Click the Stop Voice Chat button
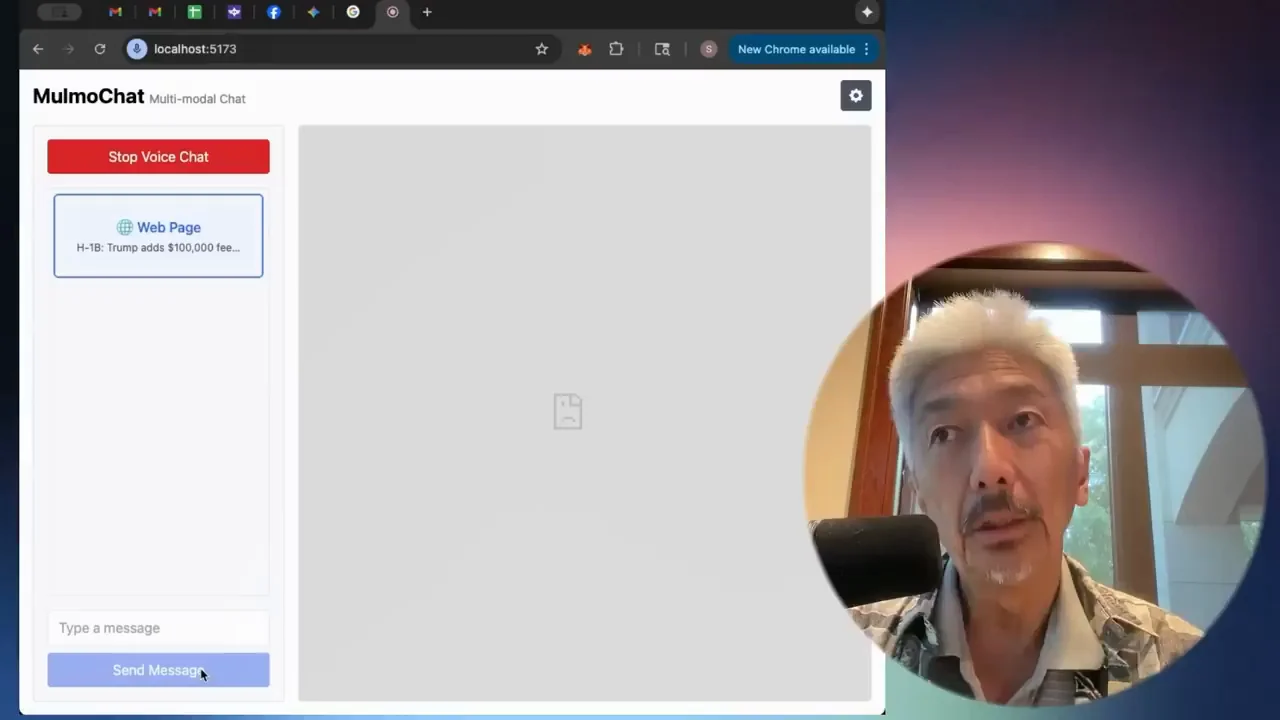Viewport: 1280px width, 720px height. click(x=158, y=157)
